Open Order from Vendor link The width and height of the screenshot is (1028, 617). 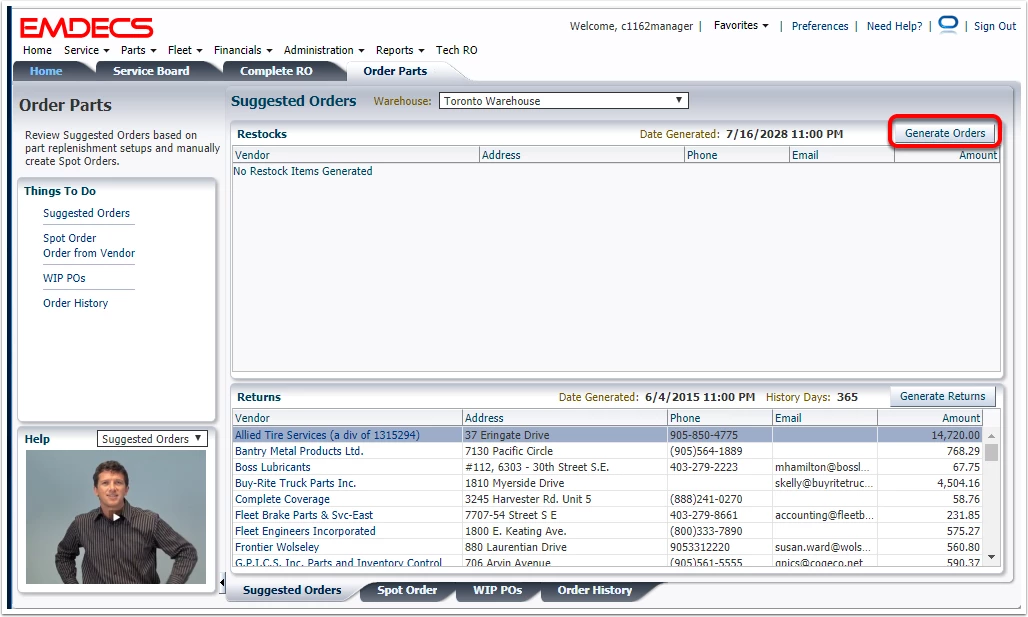(x=89, y=253)
